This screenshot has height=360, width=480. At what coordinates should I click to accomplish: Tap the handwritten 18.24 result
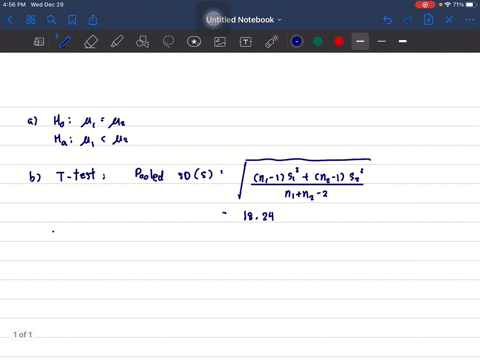(259, 216)
